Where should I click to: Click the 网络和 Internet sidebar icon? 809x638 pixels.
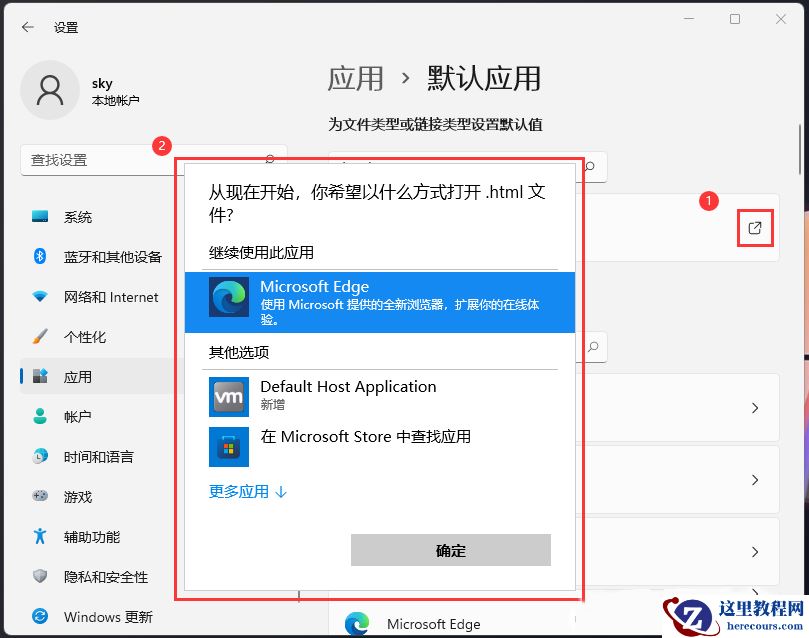coord(40,297)
